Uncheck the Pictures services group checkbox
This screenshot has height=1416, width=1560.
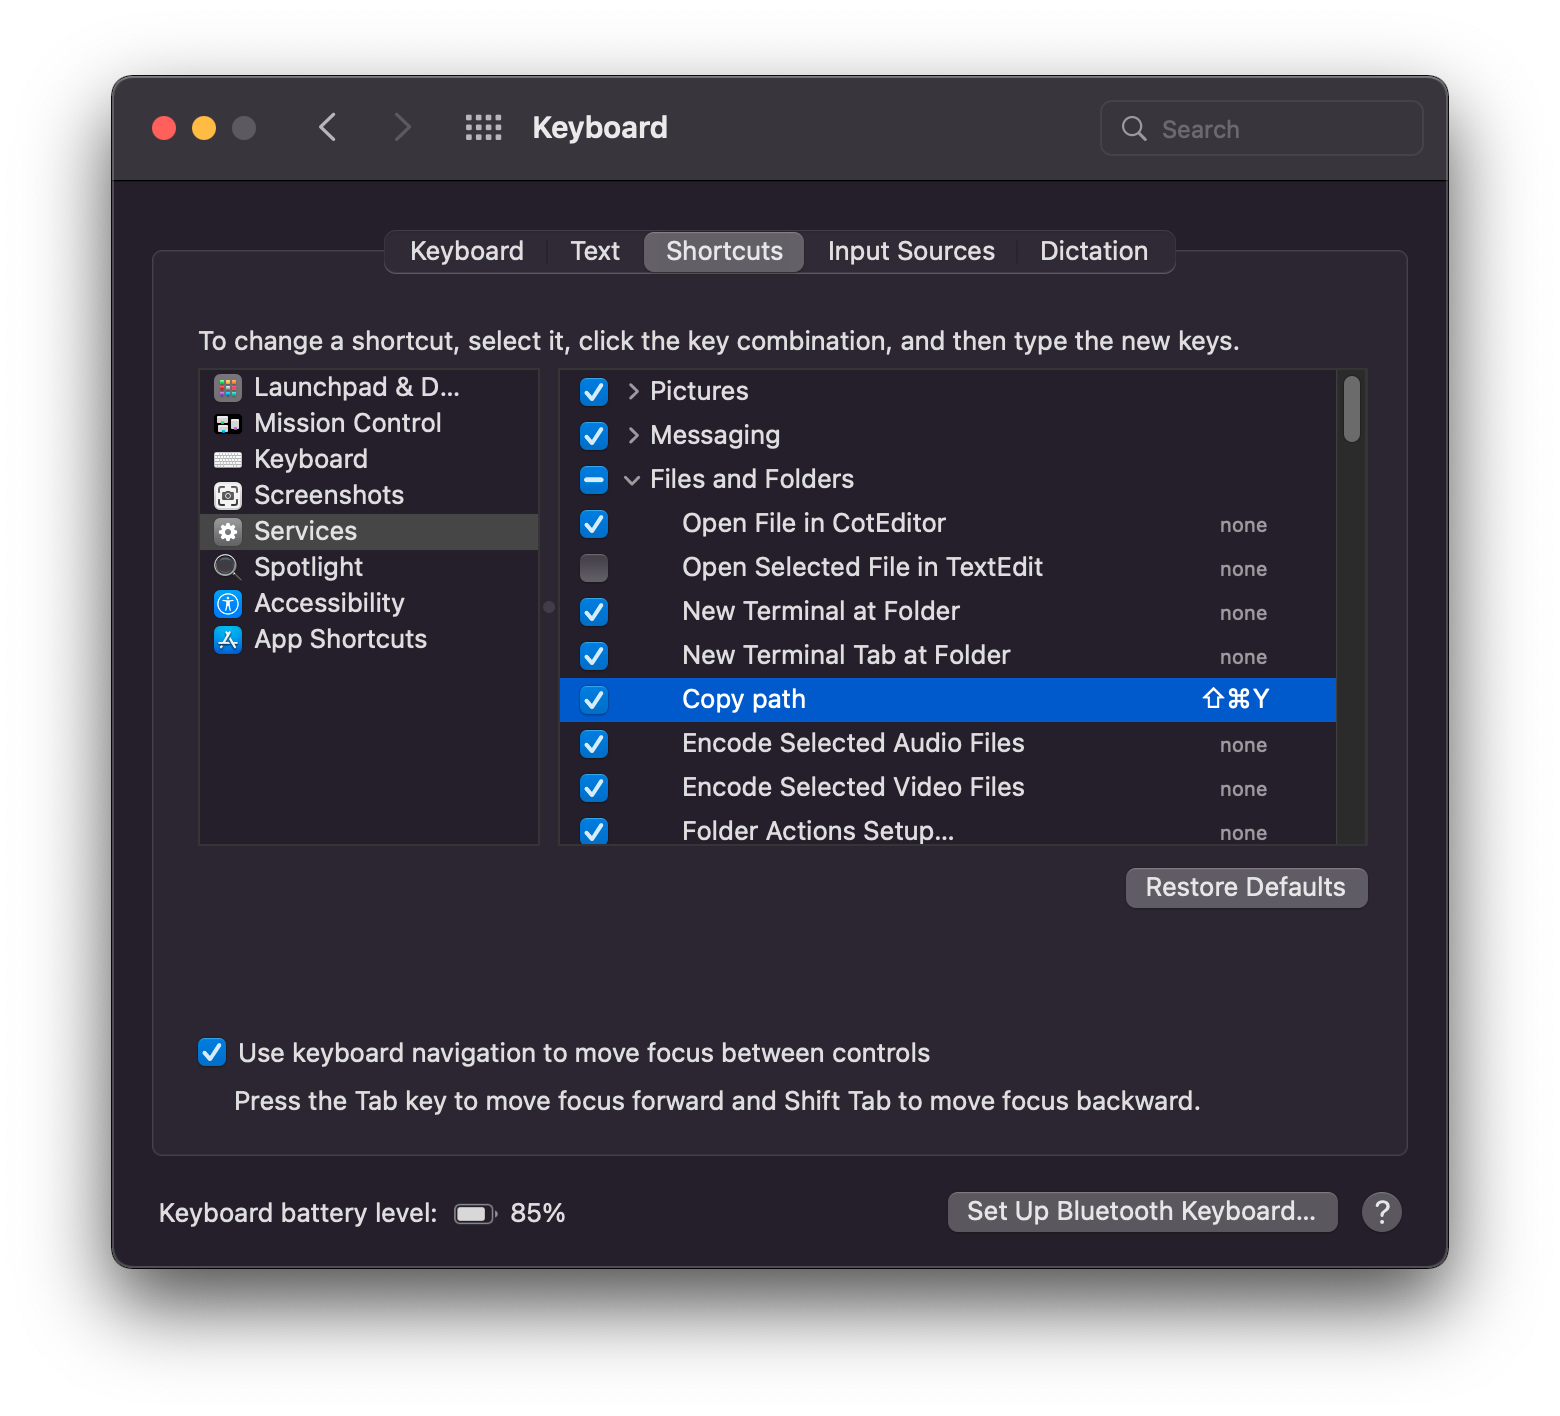pos(594,392)
